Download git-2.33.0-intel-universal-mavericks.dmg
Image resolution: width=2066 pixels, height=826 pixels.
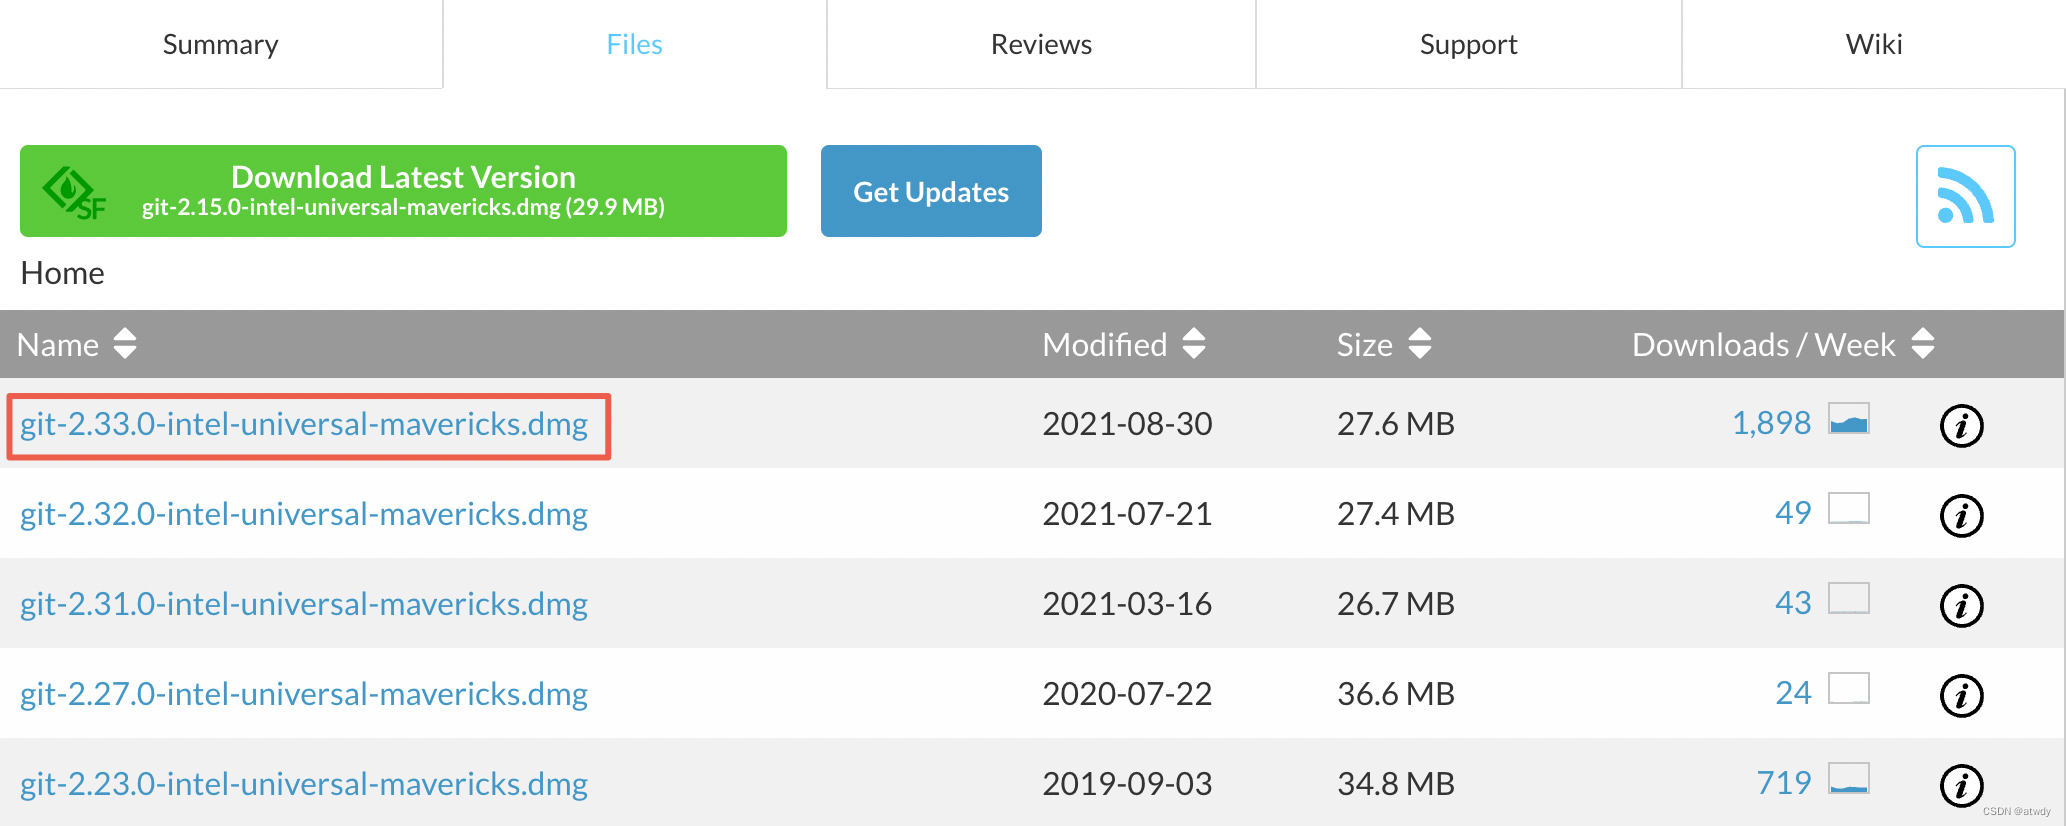click(x=304, y=424)
